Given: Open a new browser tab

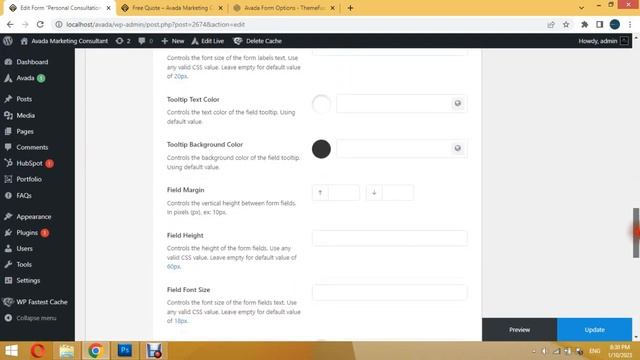Looking at the screenshot, I should pyautogui.click(x=350, y=8).
